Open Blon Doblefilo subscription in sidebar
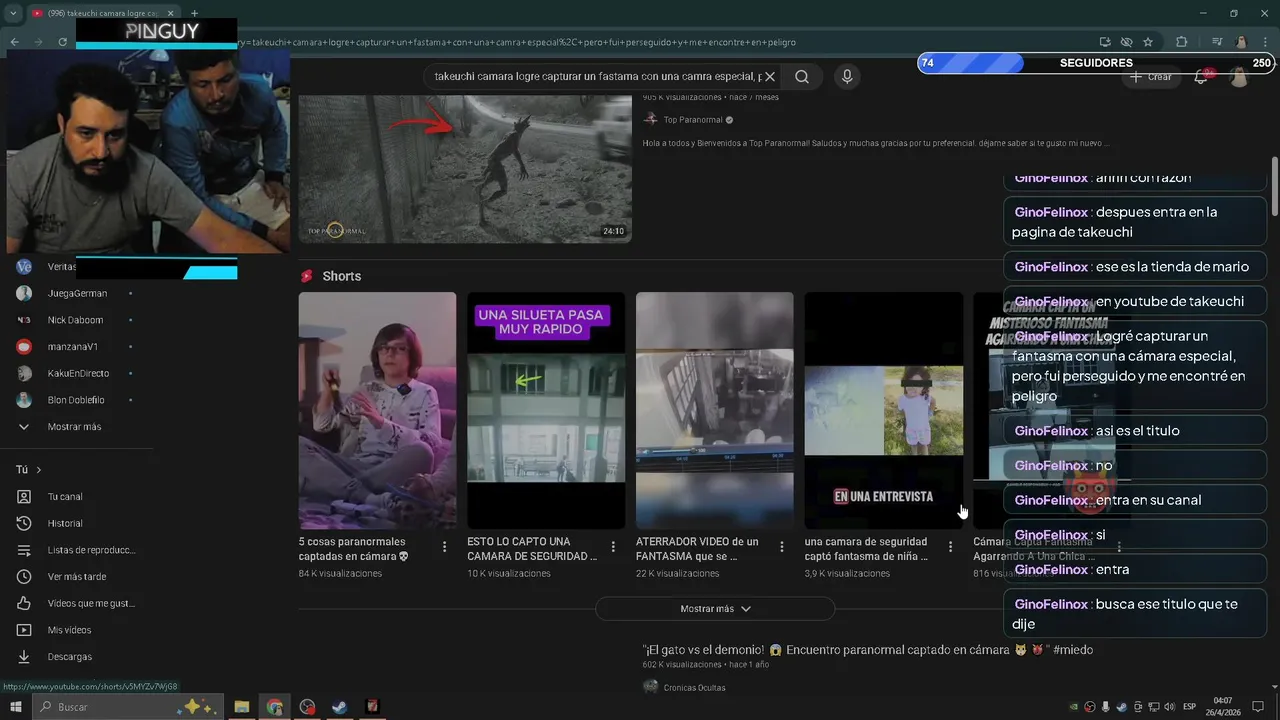 76,400
